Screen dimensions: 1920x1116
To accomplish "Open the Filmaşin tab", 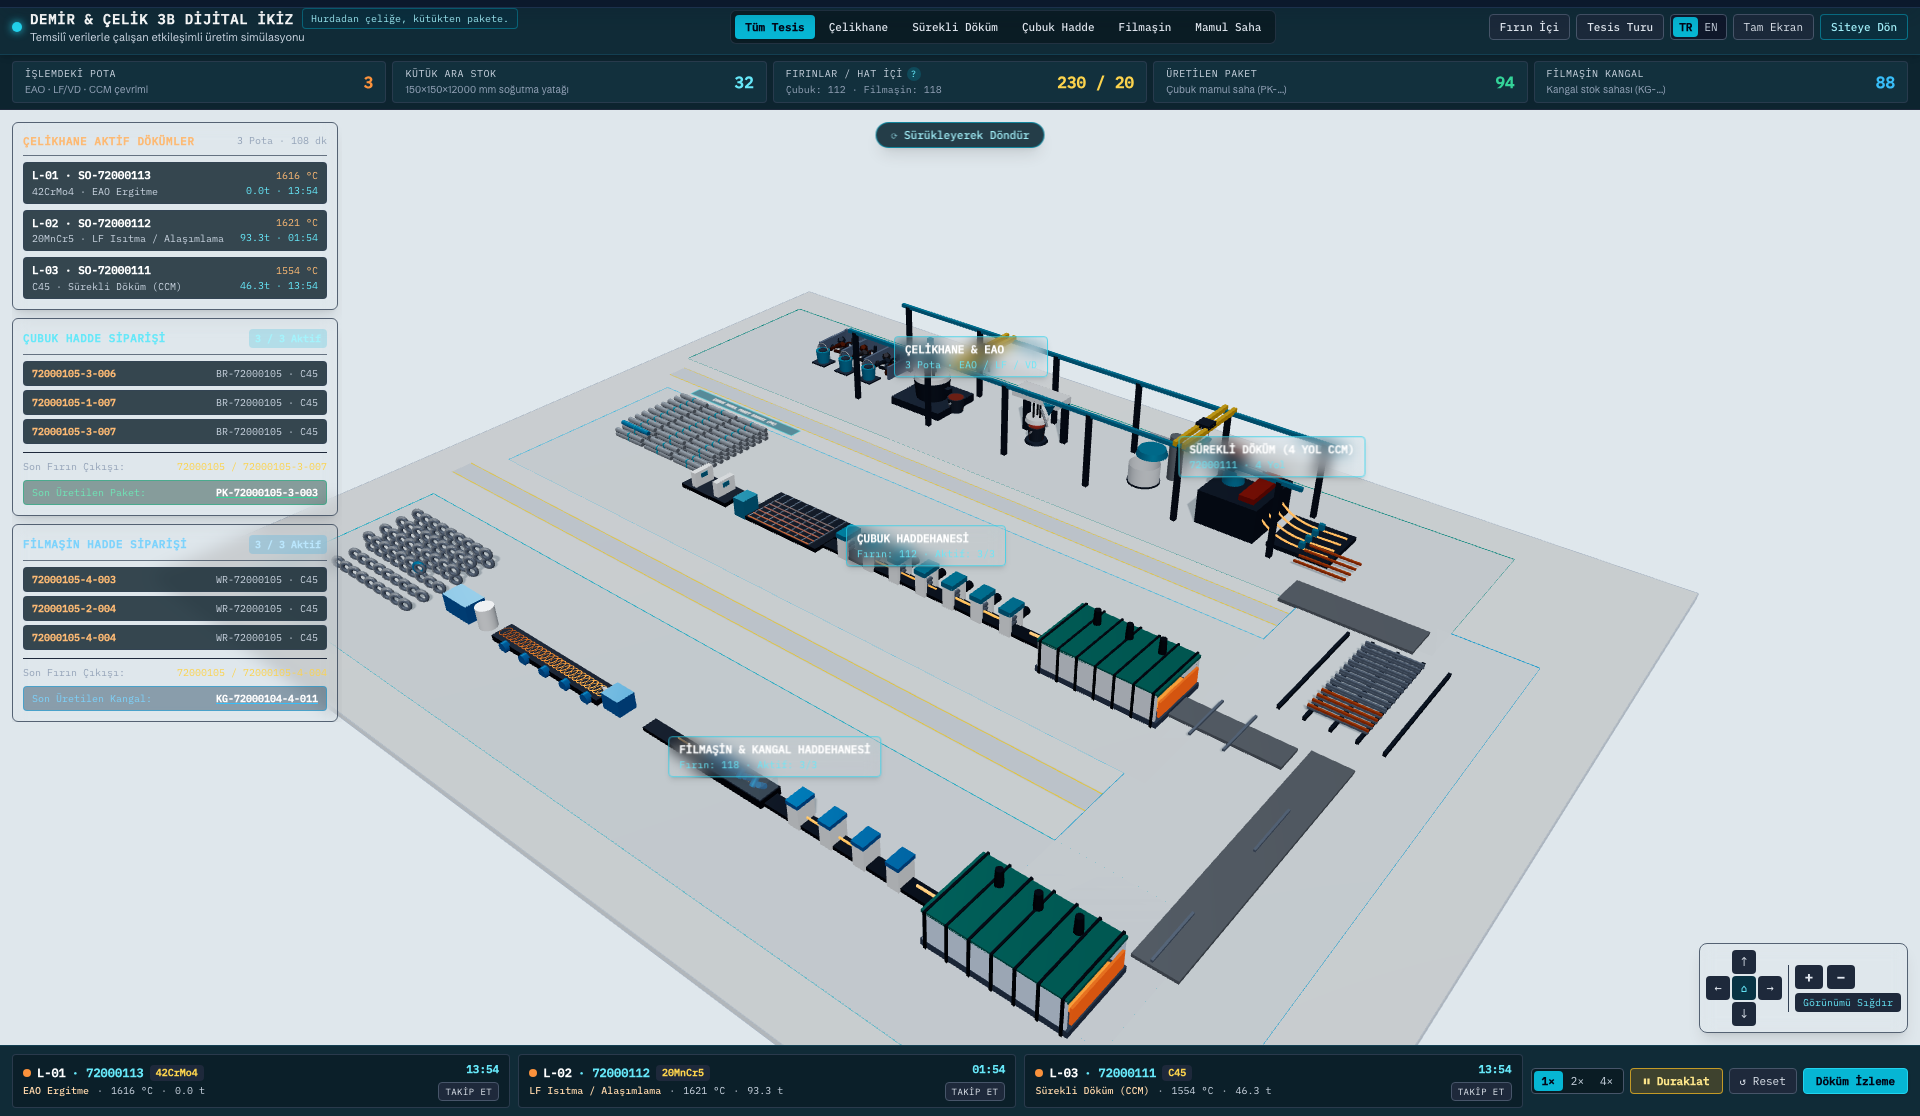I will point(1144,27).
